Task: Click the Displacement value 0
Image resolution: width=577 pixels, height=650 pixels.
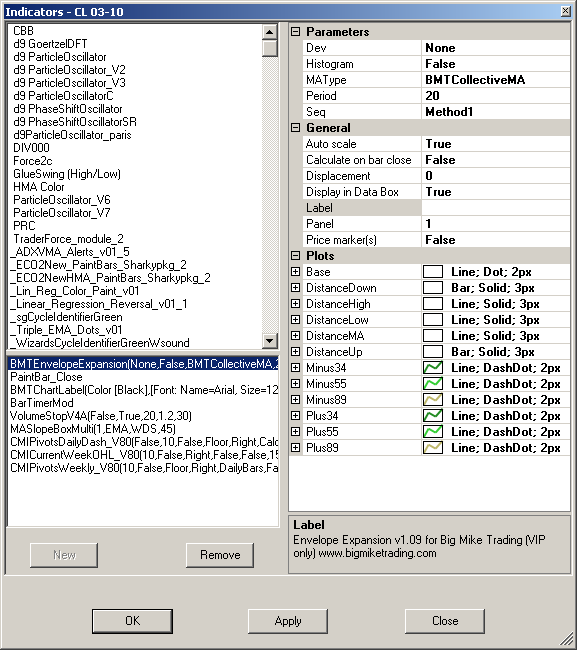Action: pos(496,176)
